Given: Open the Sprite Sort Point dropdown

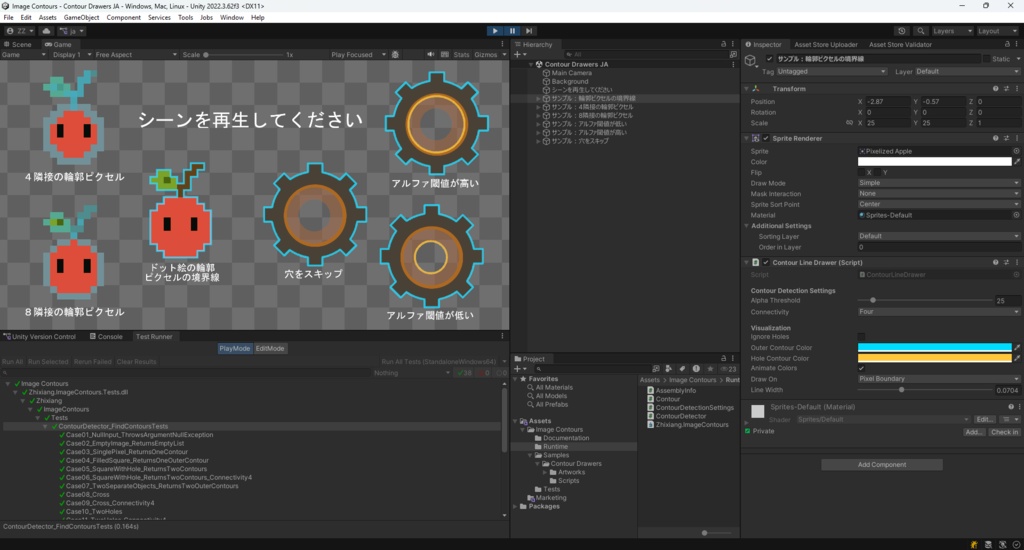Looking at the screenshot, I should pos(938,204).
